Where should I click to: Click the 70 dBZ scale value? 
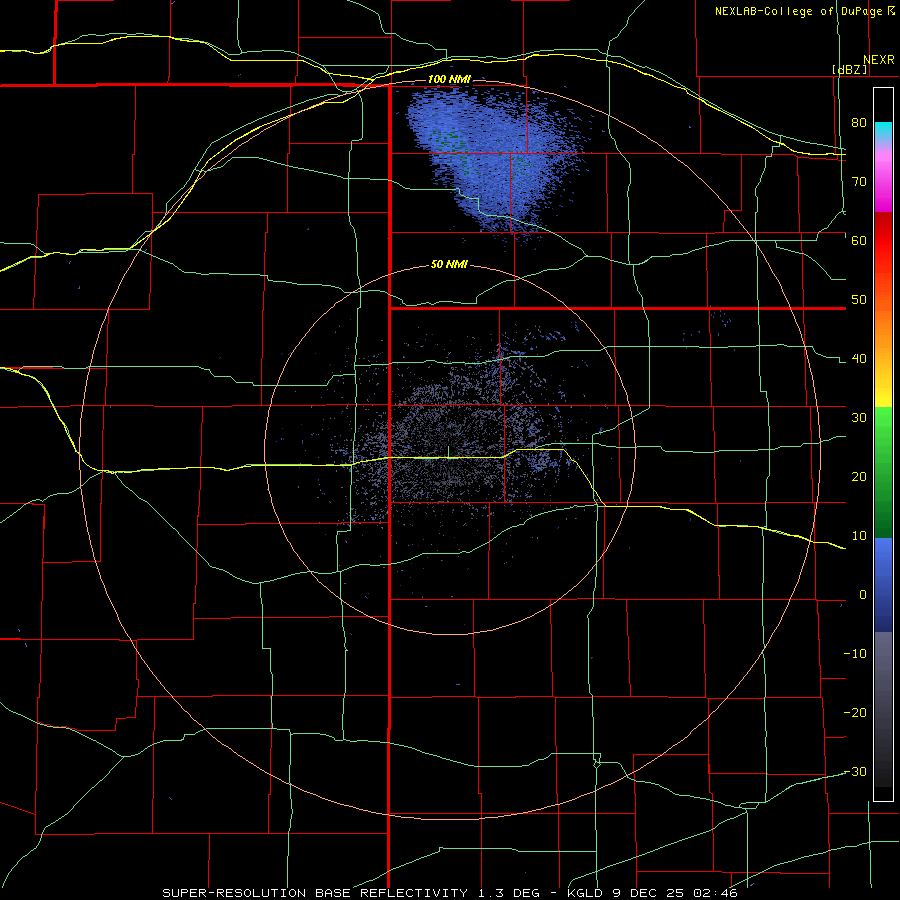(859, 182)
